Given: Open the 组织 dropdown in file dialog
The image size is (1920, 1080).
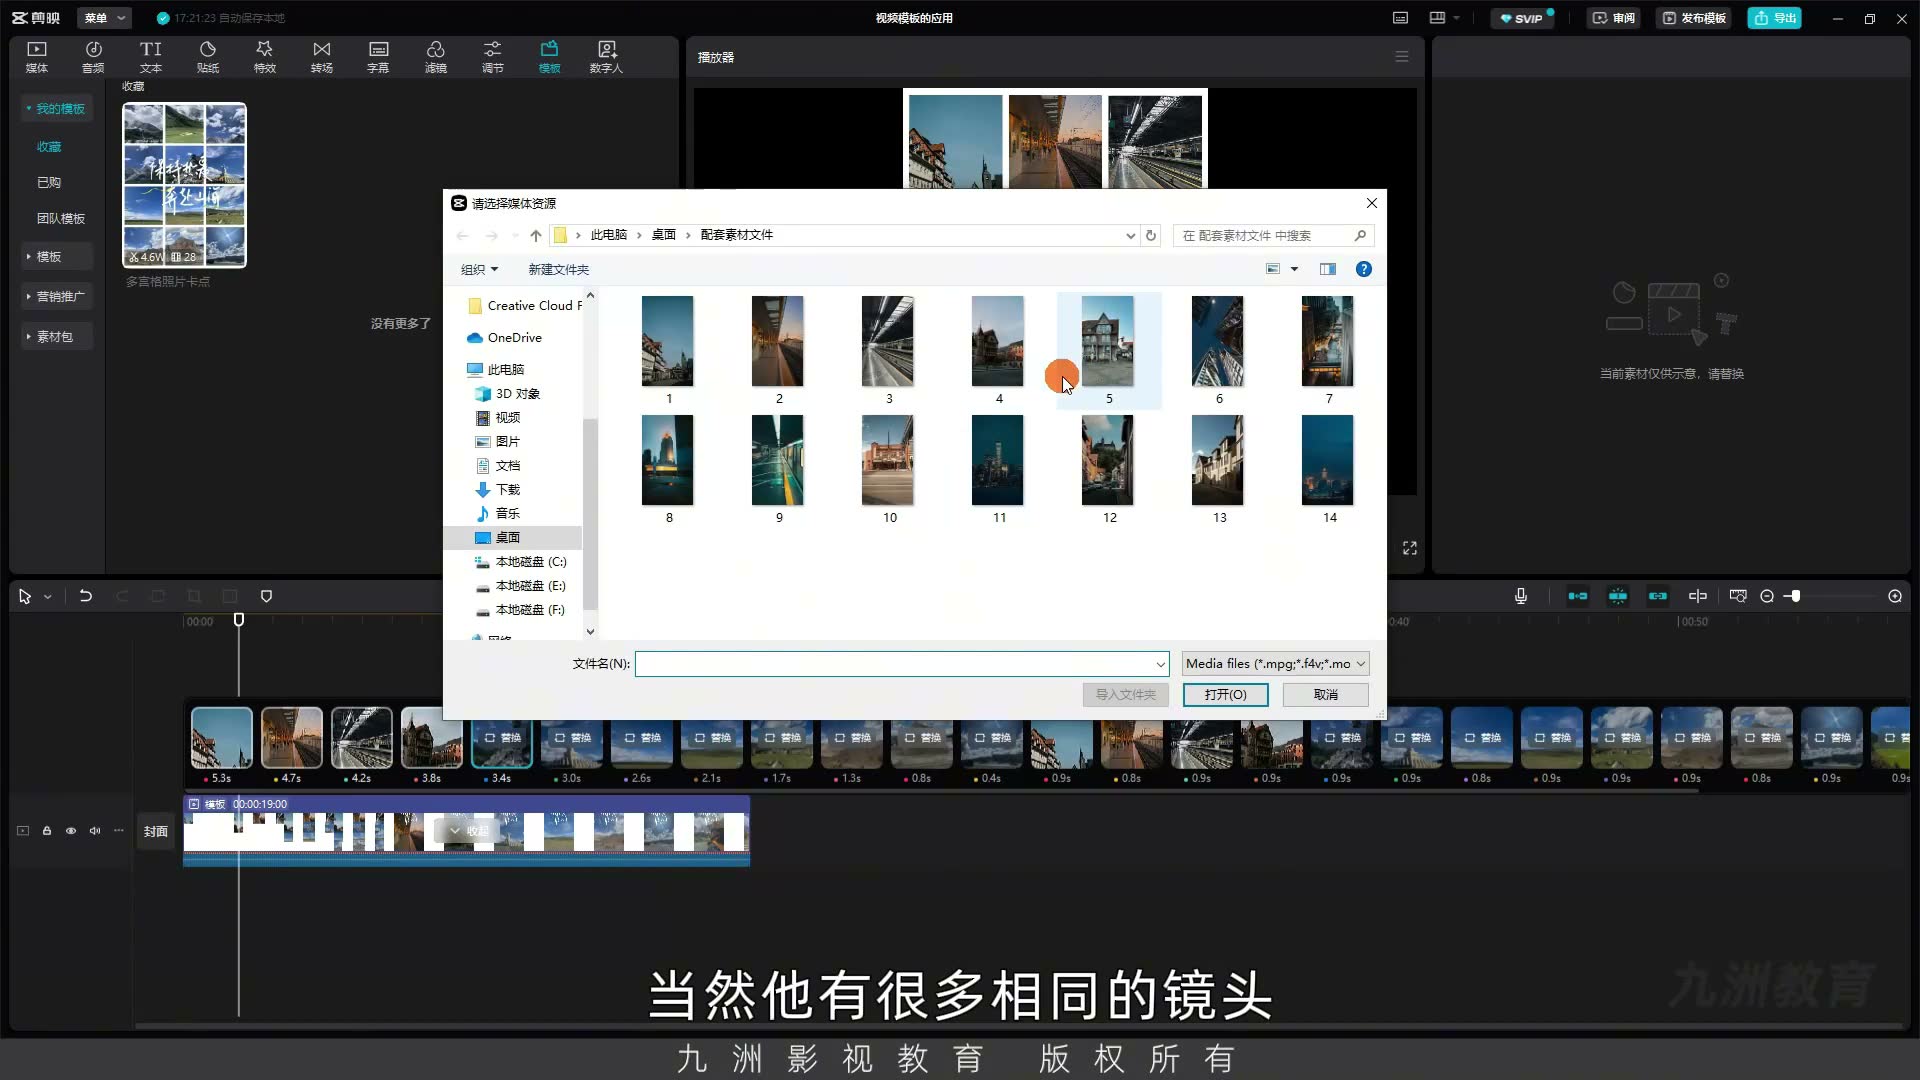Looking at the screenshot, I should [479, 270].
